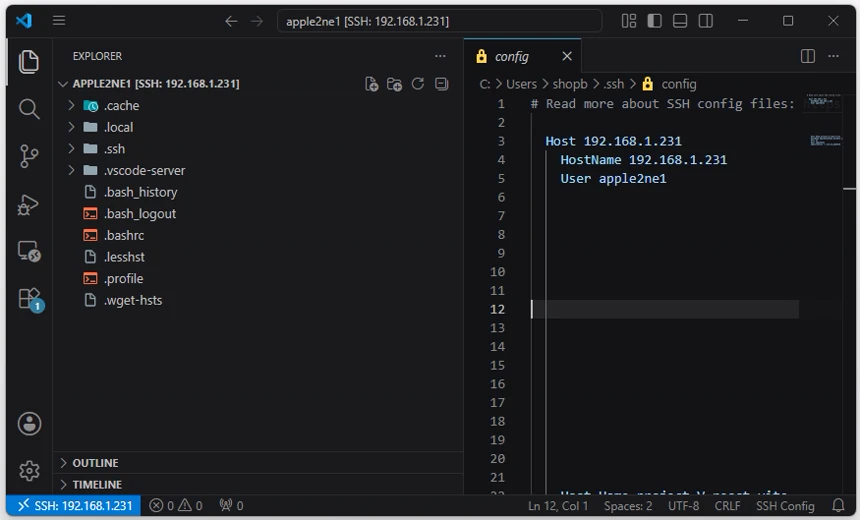Open Explorer views and more actions menu
This screenshot has height=520, width=860.
440,56
